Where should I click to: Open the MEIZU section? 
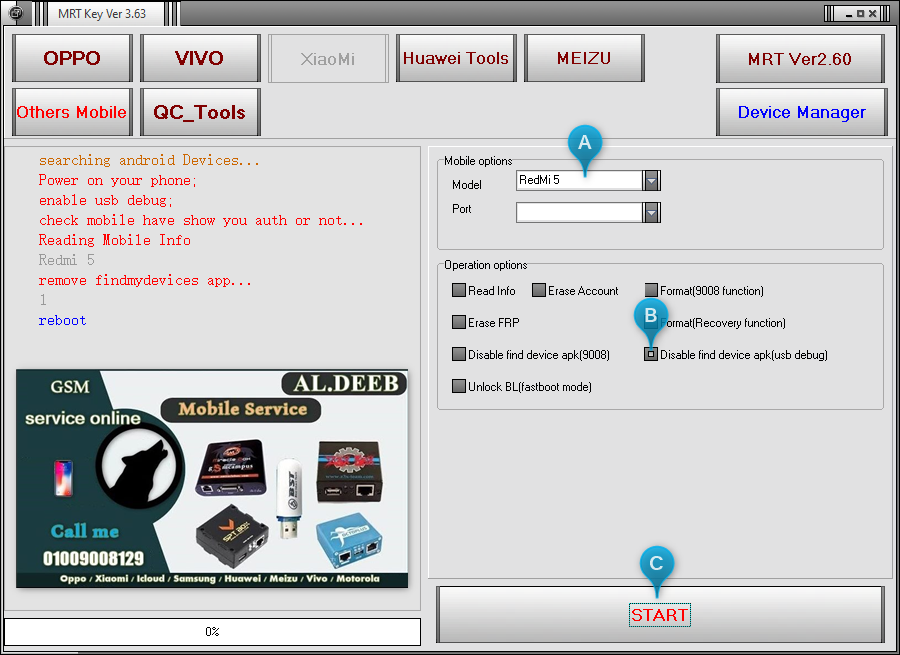[x=584, y=58]
